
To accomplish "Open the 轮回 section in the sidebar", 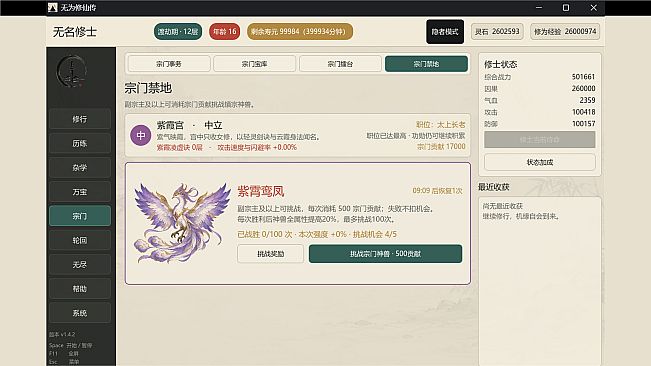I will point(80,240).
